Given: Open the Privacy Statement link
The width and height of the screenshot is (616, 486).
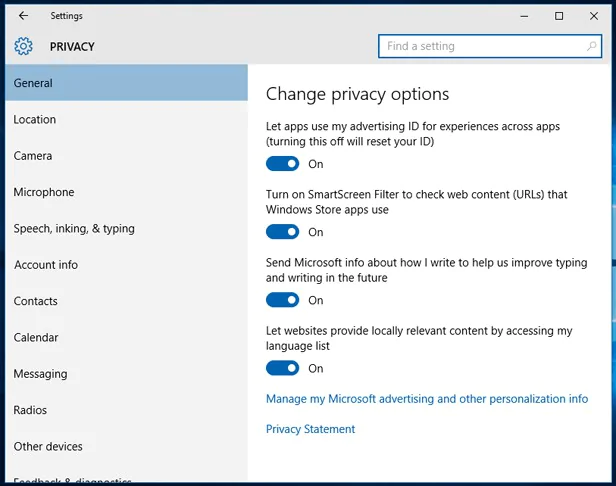Looking at the screenshot, I should click(310, 429).
